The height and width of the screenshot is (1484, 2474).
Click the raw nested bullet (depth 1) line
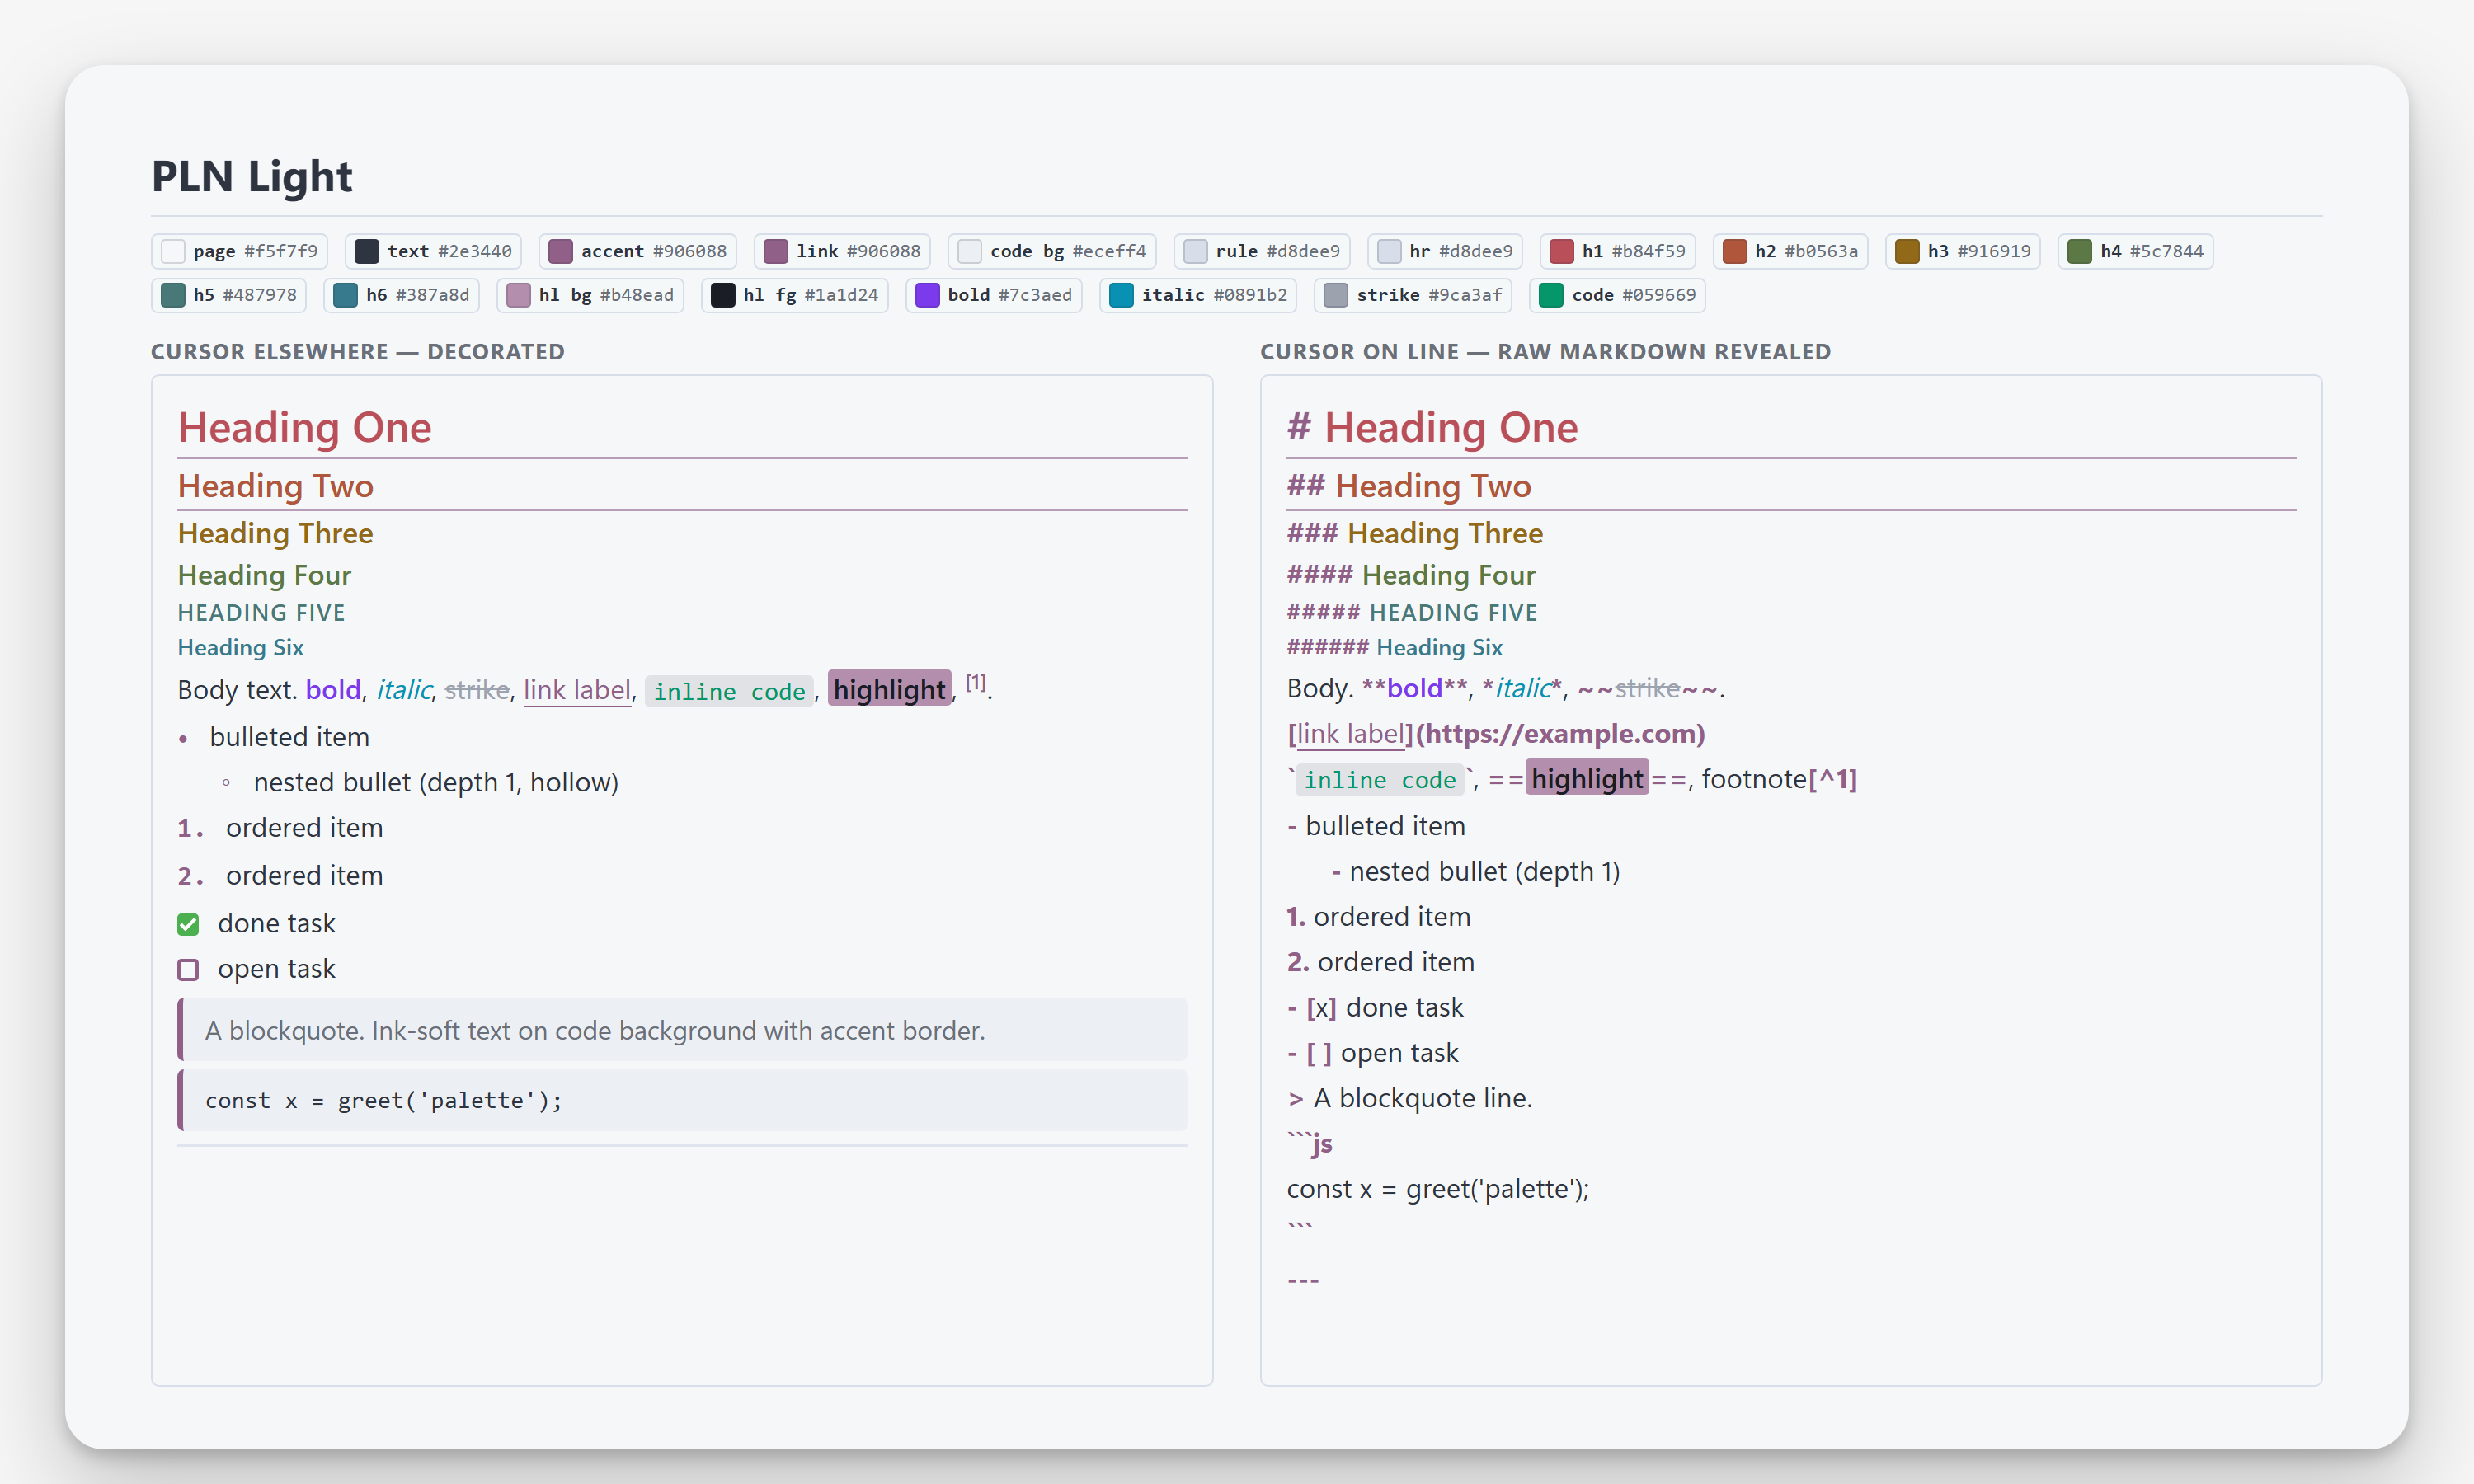coord(1475,872)
